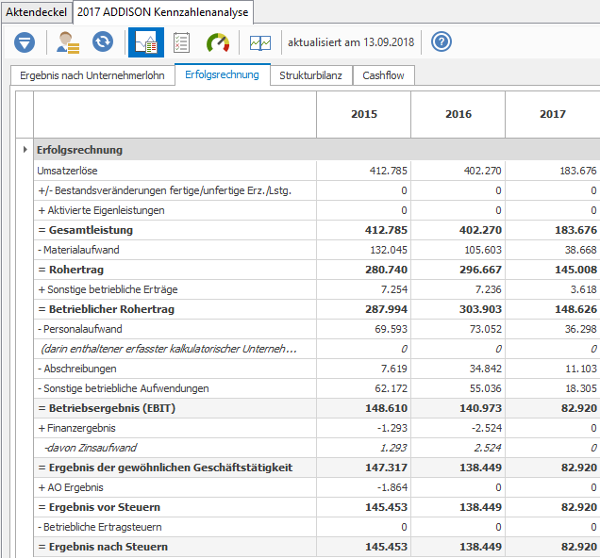This screenshot has width=600, height=558.
Task: Click Umsatzerlöse 2015 value 412.785
Action: pyautogui.click(x=388, y=171)
